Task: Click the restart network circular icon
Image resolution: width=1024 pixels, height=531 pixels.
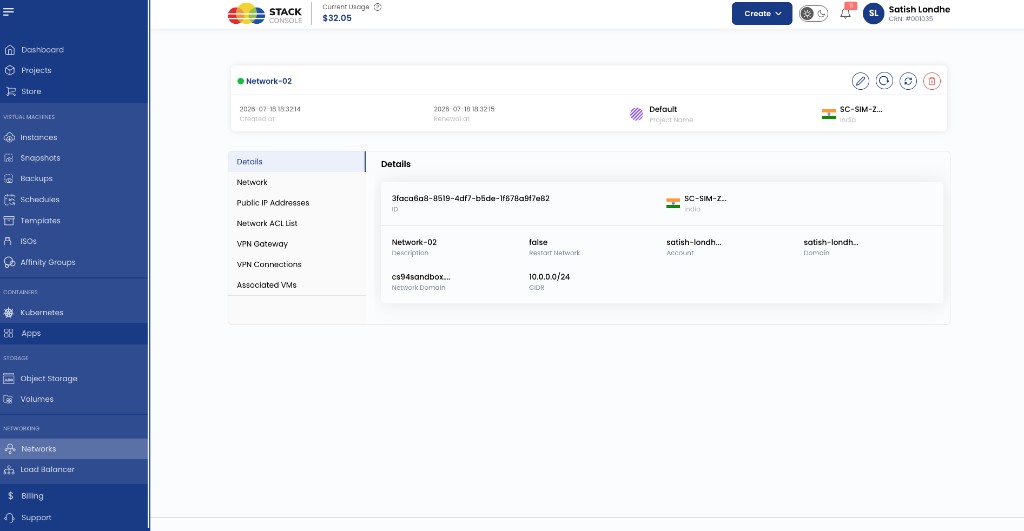Action: point(884,81)
